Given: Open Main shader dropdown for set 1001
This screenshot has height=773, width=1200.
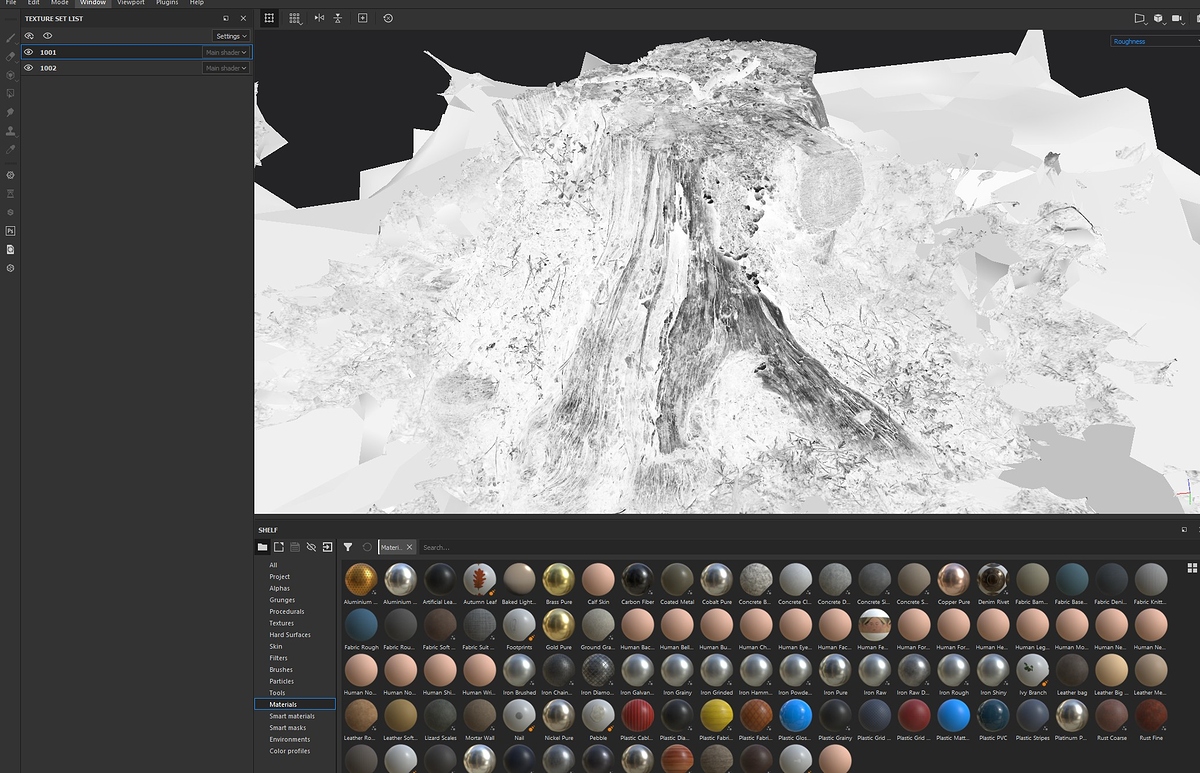Looking at the screenshot, I should 226,52.
